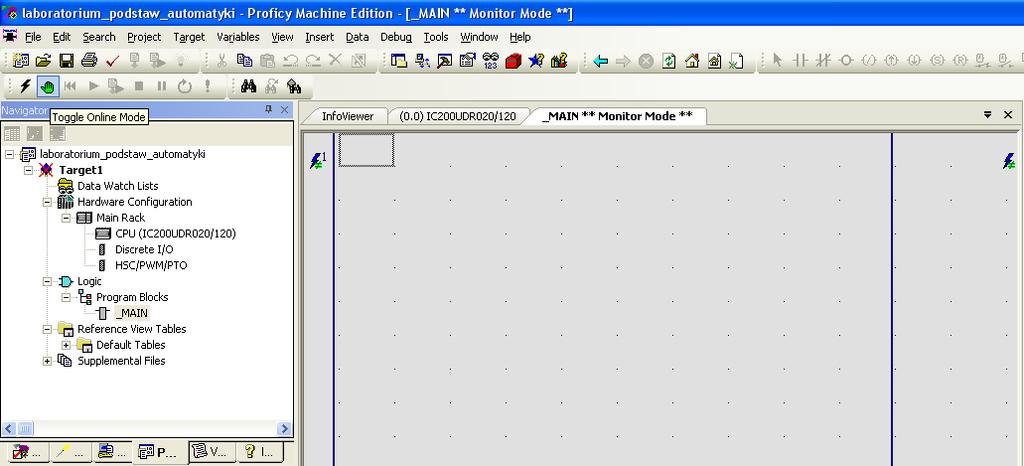Collapse the Hardware Configuration node
Image resolution: width=1024 pixels, height=466 pixels.
[x=47, y=202]
